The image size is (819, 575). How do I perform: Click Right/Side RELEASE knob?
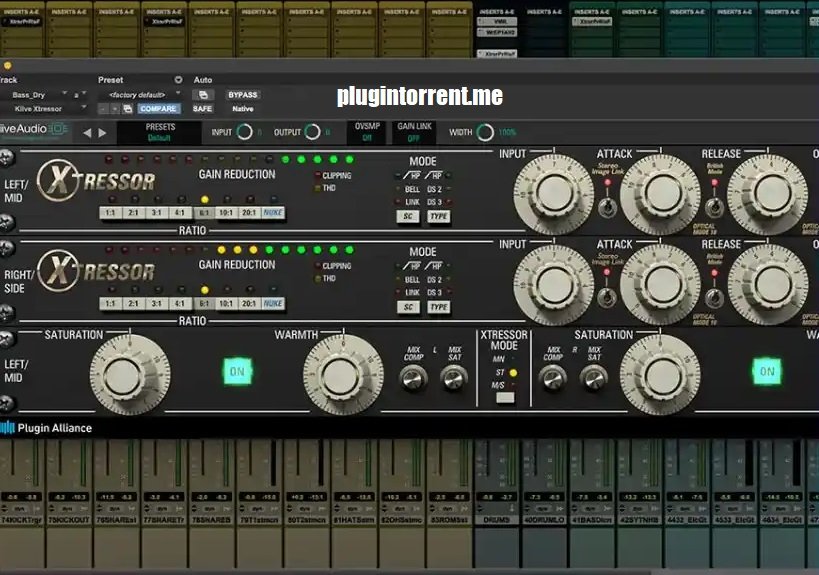coord(768,284)
